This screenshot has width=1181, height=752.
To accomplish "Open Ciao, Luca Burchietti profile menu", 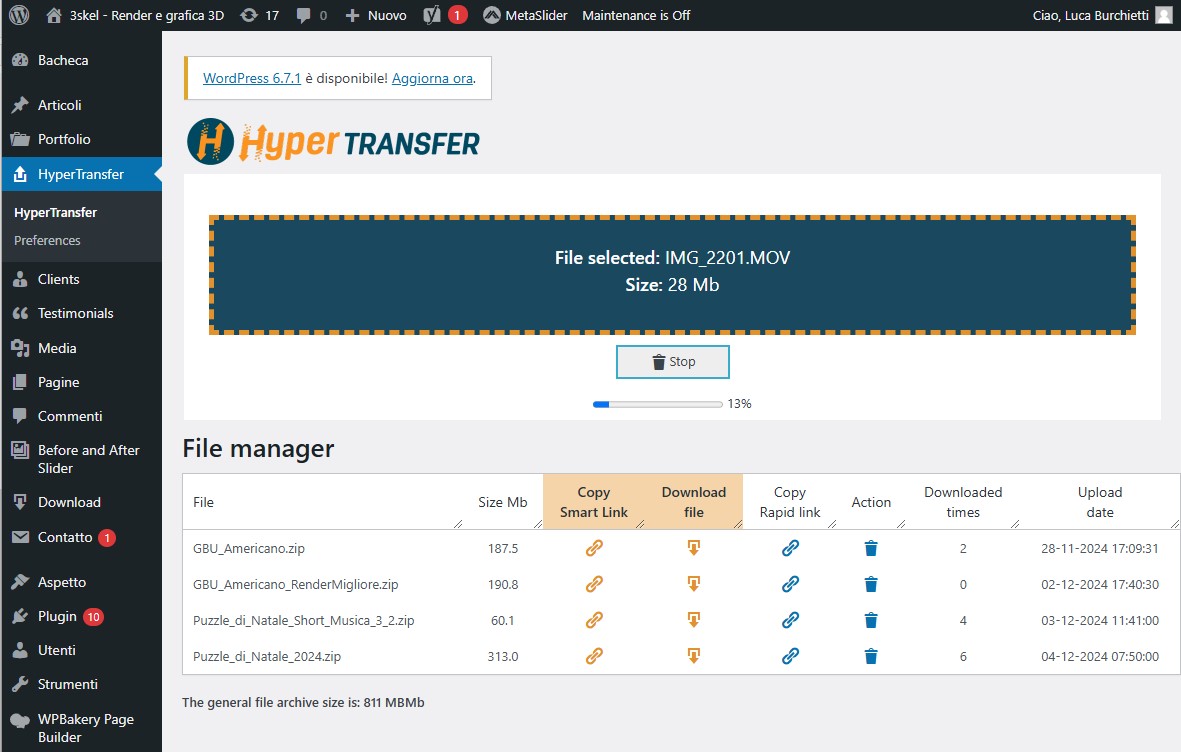I will (x=1102, y=15).
